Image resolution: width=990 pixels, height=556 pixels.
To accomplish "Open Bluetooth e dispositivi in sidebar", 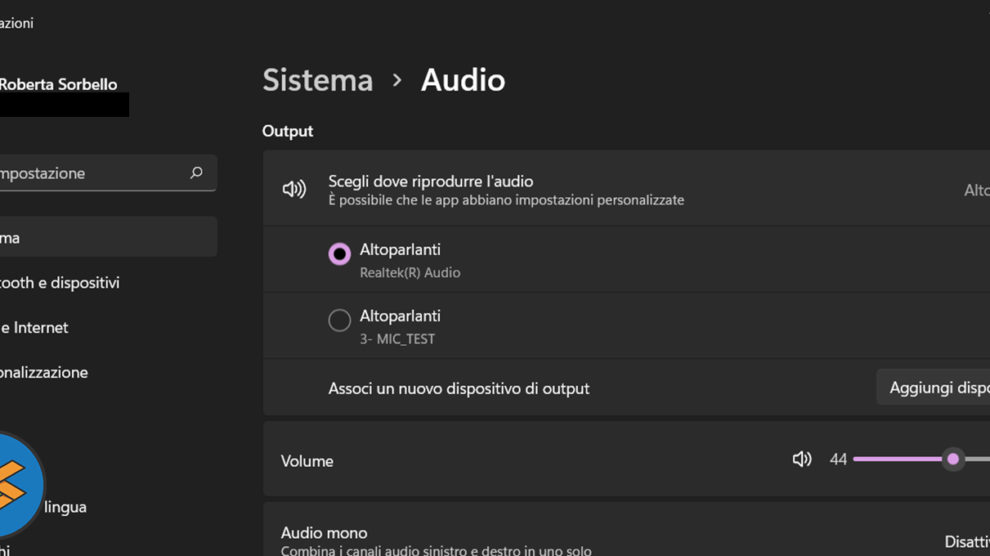I will [x=60, y=283].
